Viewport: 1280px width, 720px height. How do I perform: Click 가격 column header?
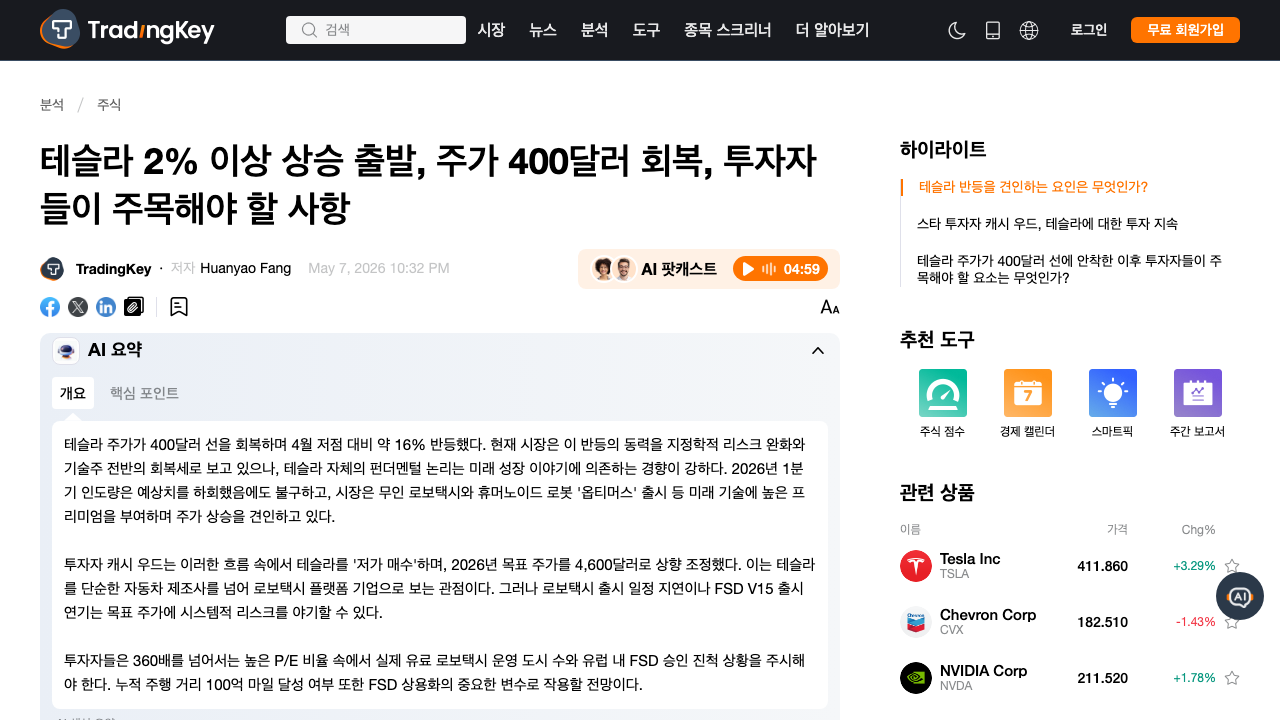pos(1117,529)
